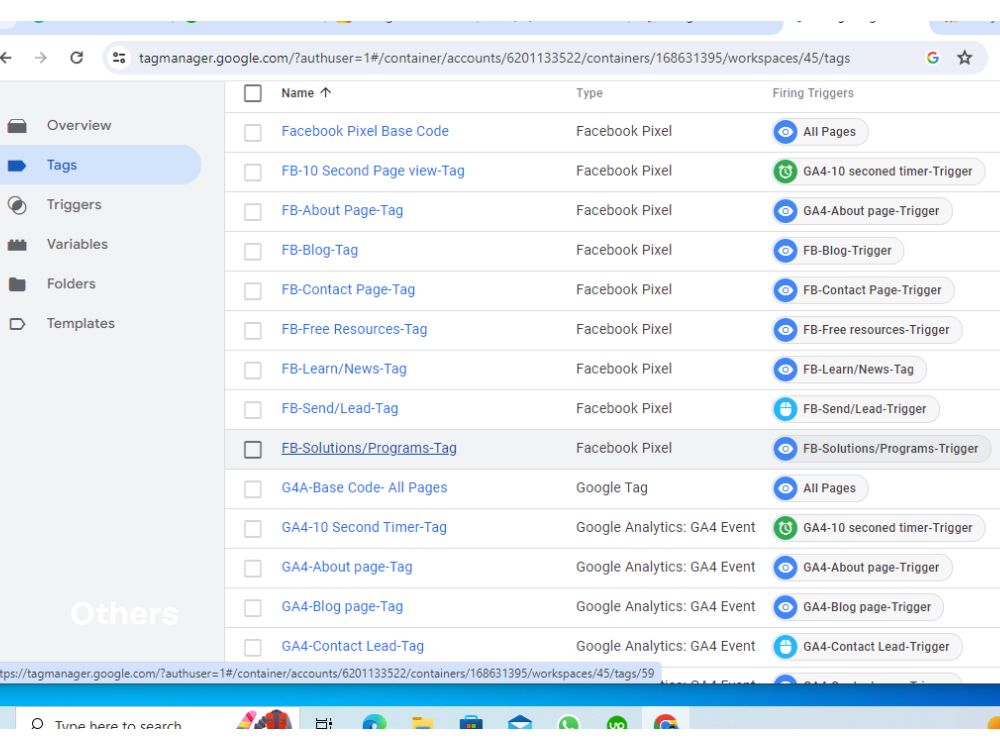
Task: Click the Folders icon in sidebar
Action: click(x=17, y=284)
